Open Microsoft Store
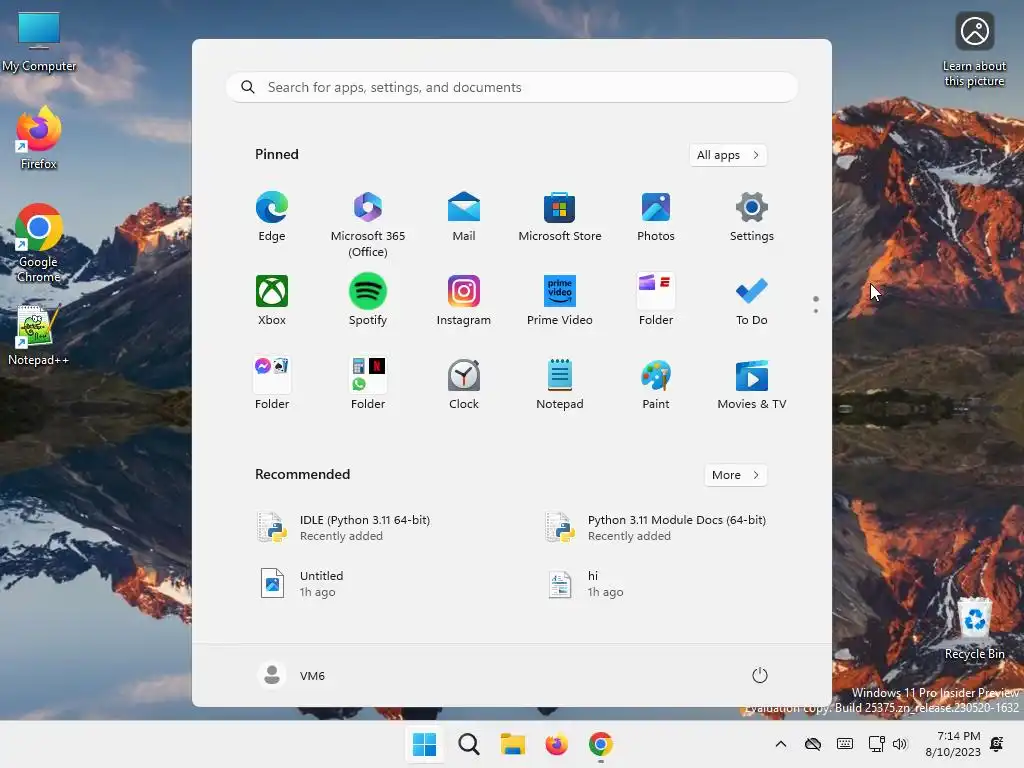This screenshot has height=768, width=1024. tap(560, 217)
